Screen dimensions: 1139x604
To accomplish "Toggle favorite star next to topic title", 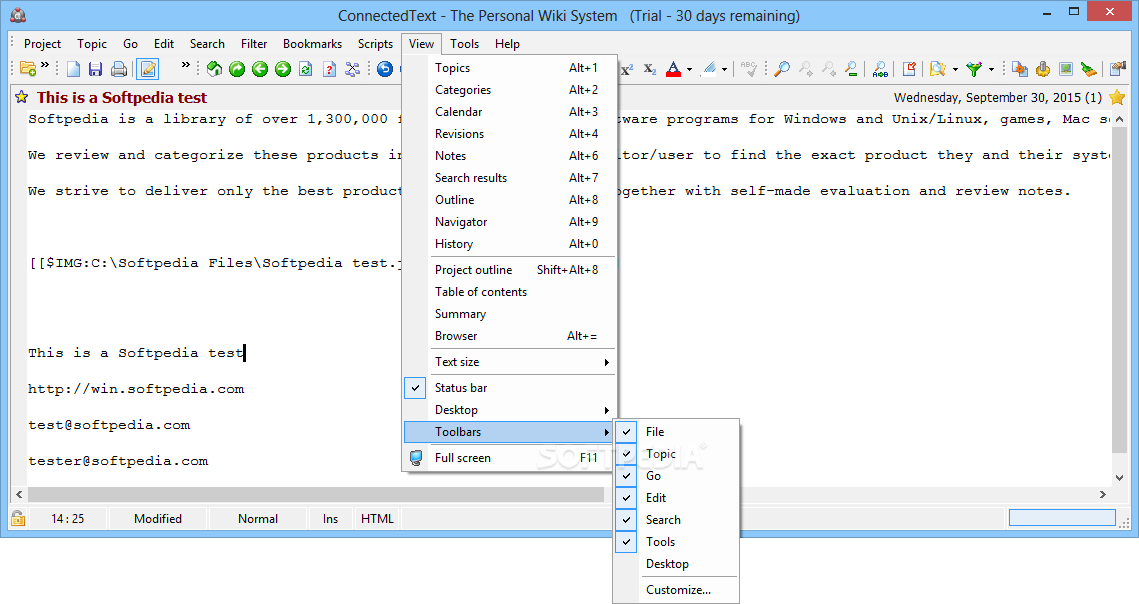I will (22, 97).
